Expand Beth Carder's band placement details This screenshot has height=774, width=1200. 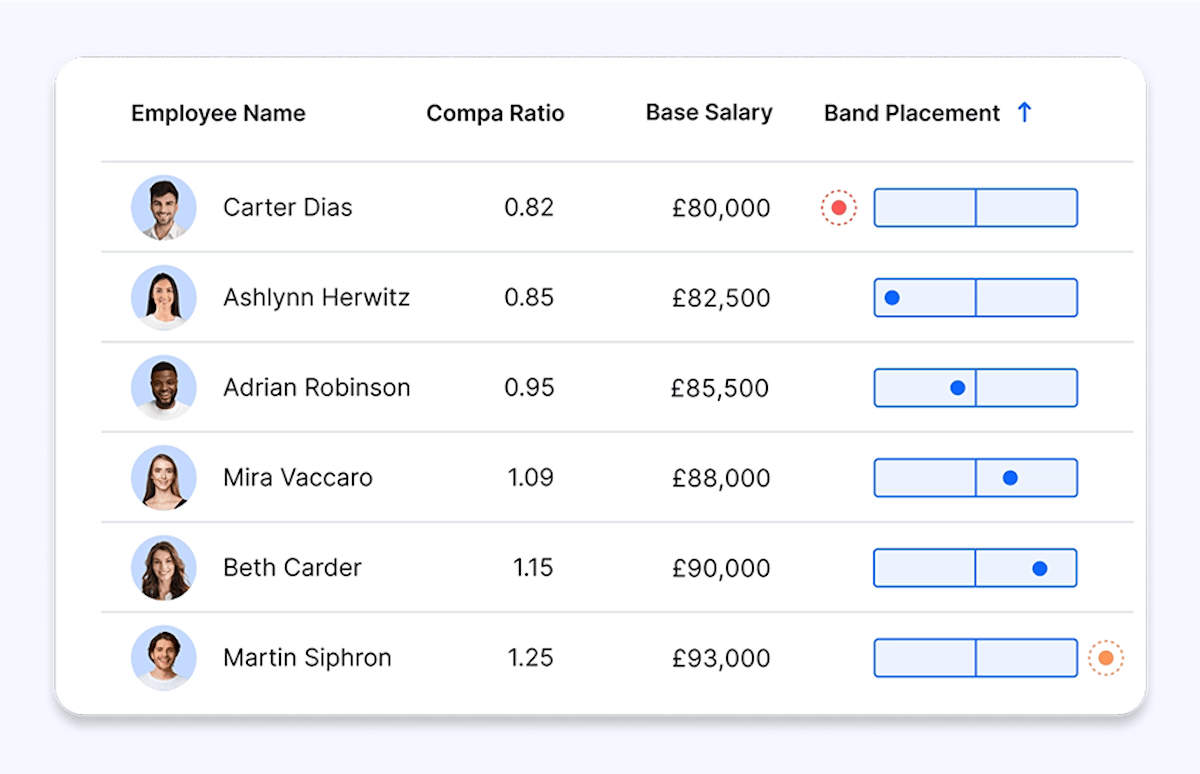tap(975, 567)
